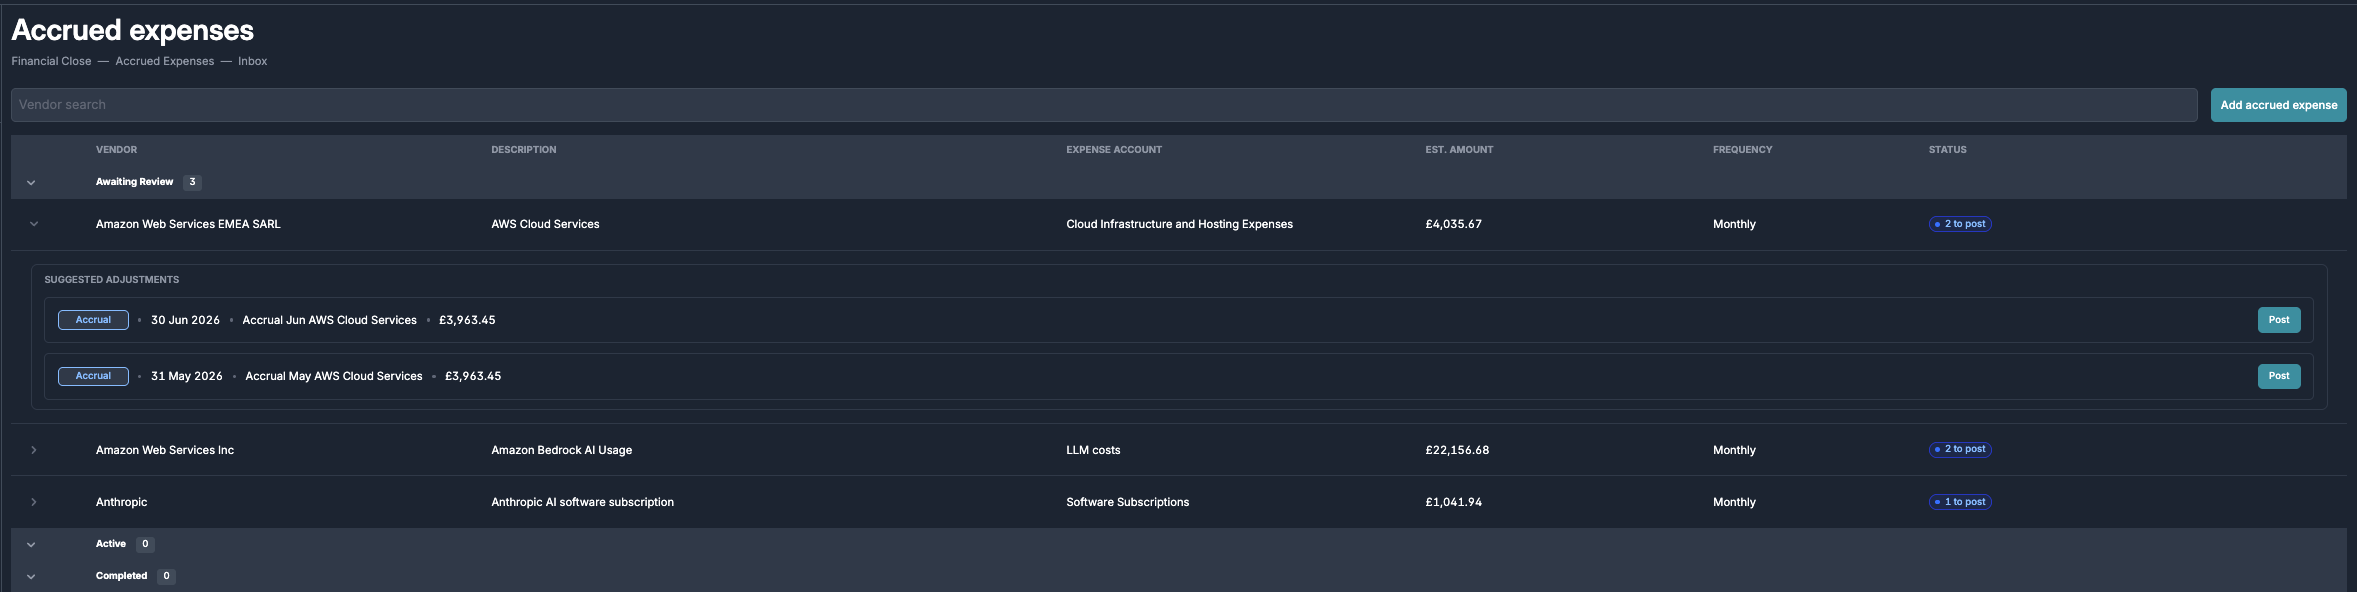The width and height of the screenshot is (2357, 592).
Task: Click the Vendor column header
Action: point(116,150)
